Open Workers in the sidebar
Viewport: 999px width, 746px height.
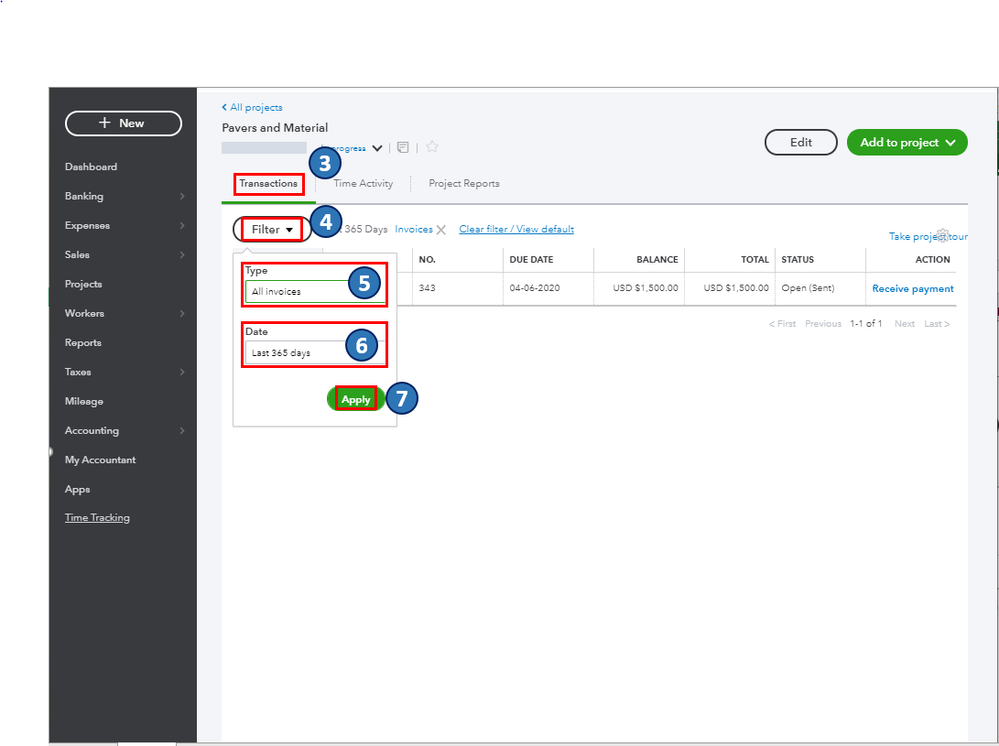click(85, 313)
